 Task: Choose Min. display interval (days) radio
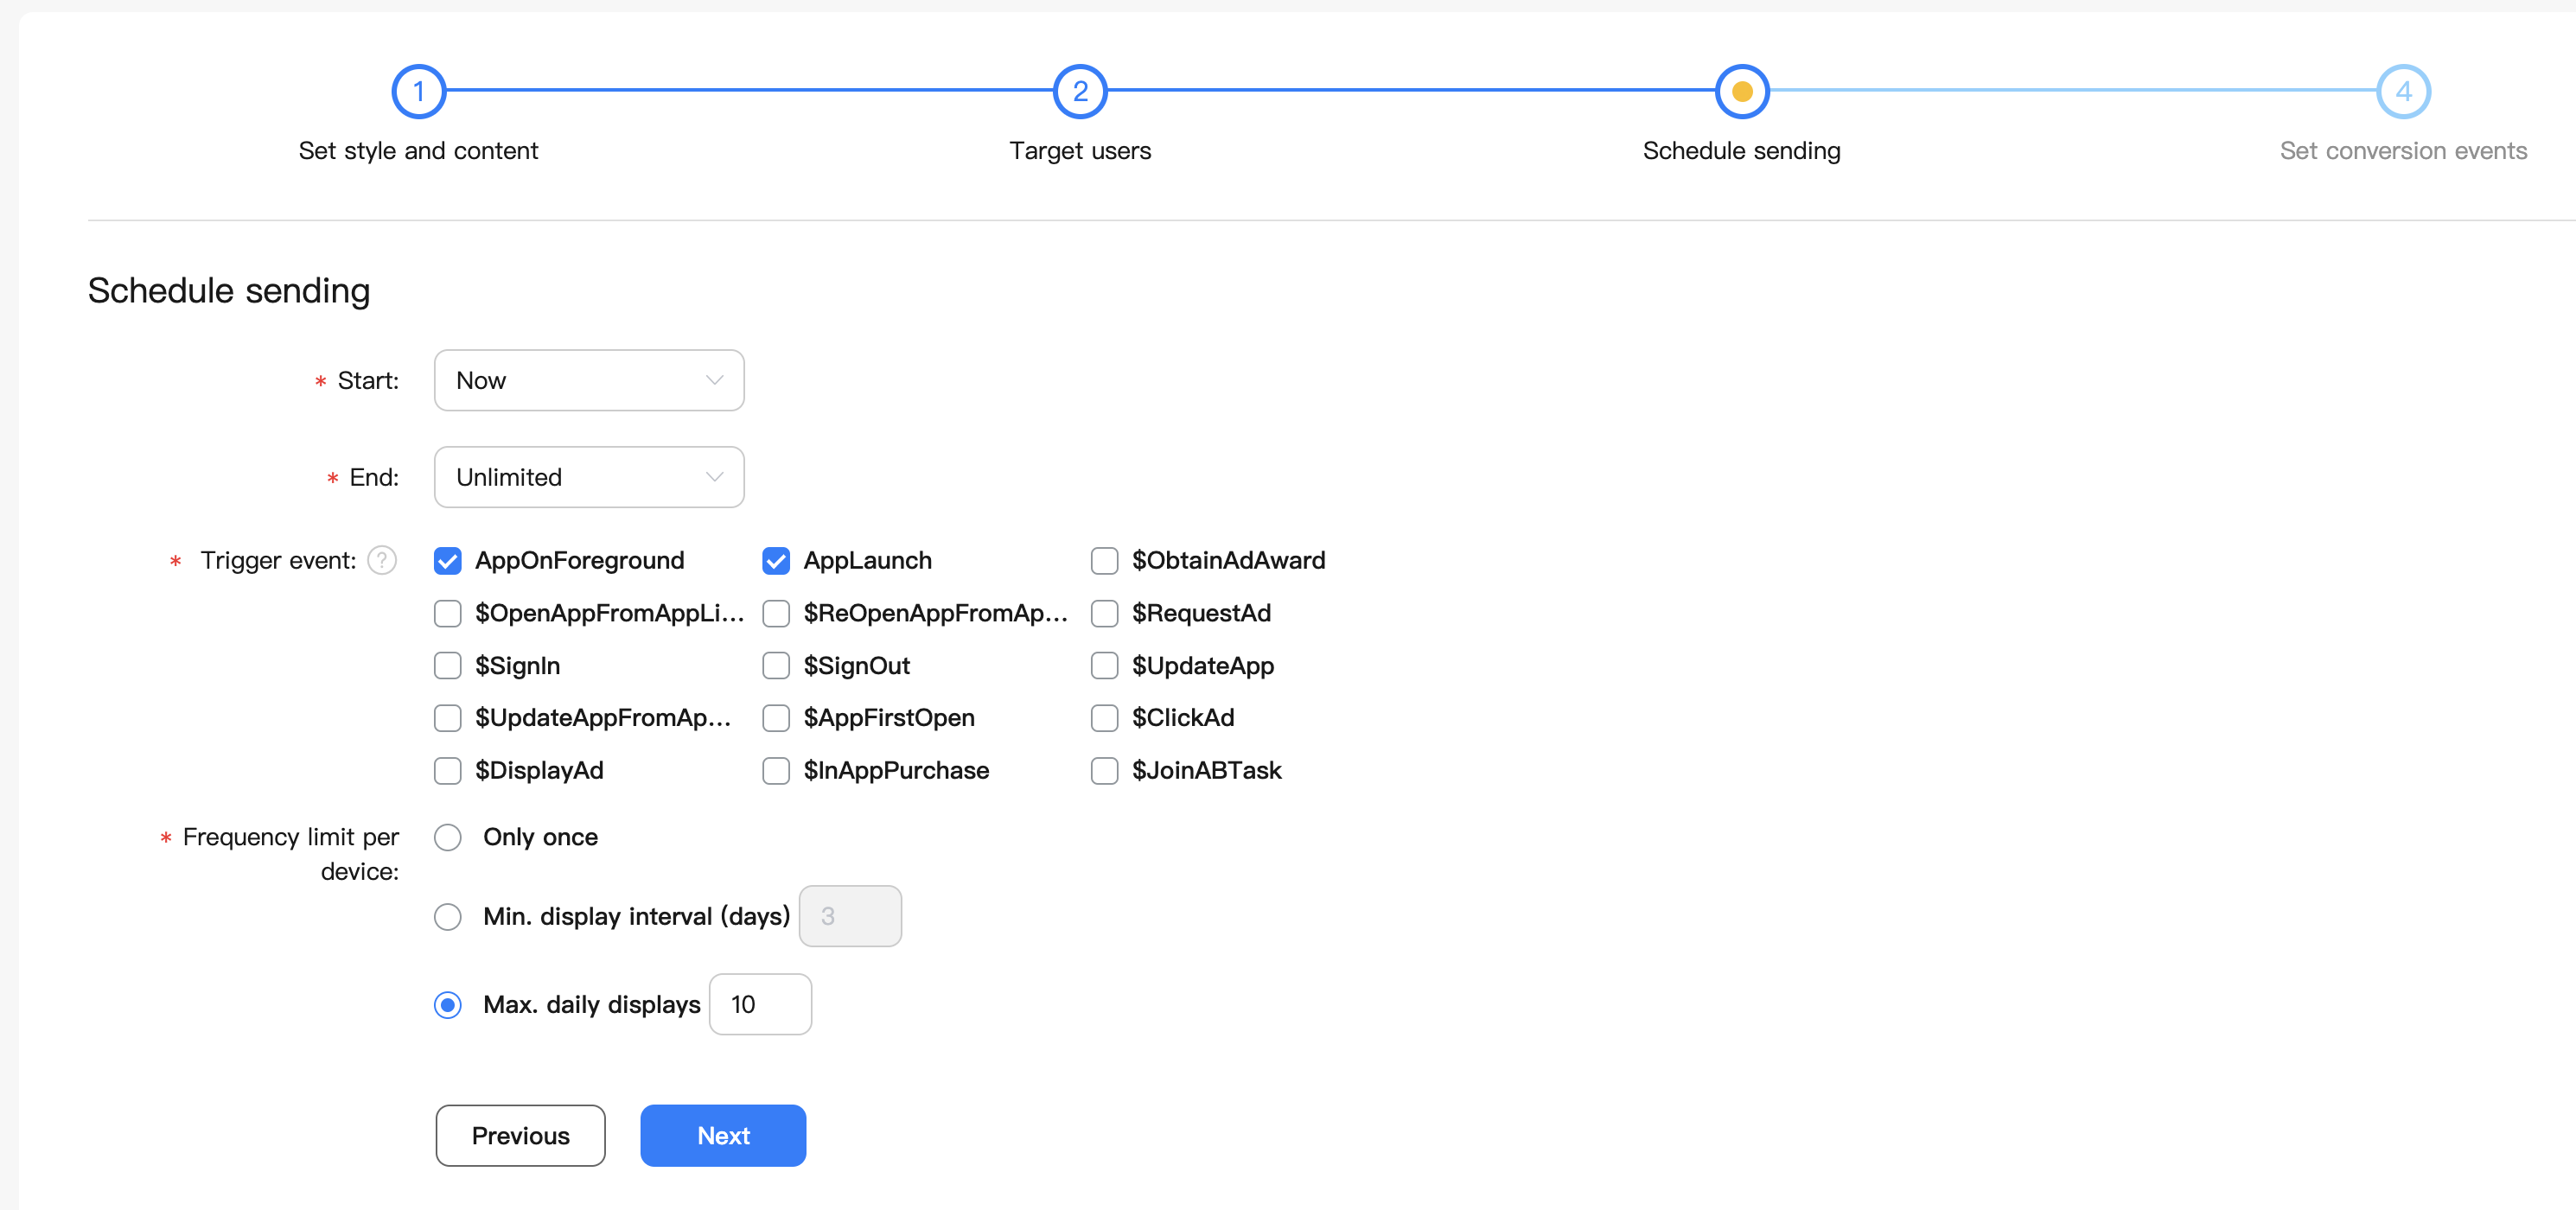(x=448, y=916)
